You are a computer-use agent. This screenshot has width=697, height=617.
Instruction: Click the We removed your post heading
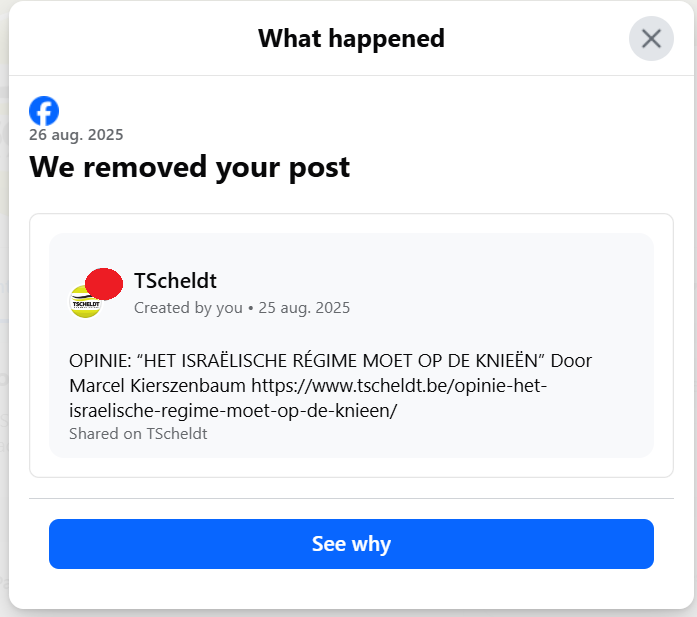pos(189,166)
